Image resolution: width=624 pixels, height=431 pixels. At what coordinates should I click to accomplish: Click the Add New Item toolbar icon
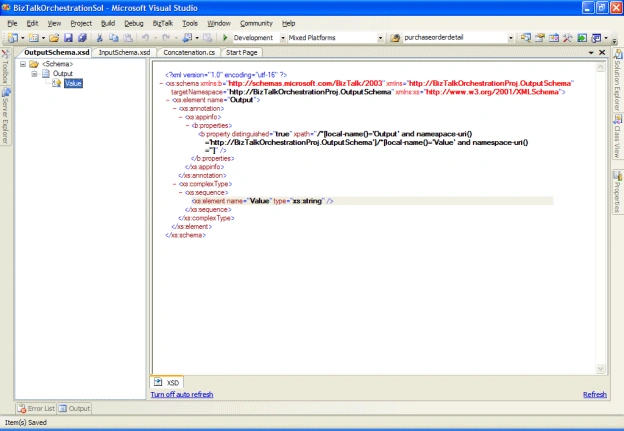tap(34, 38)
